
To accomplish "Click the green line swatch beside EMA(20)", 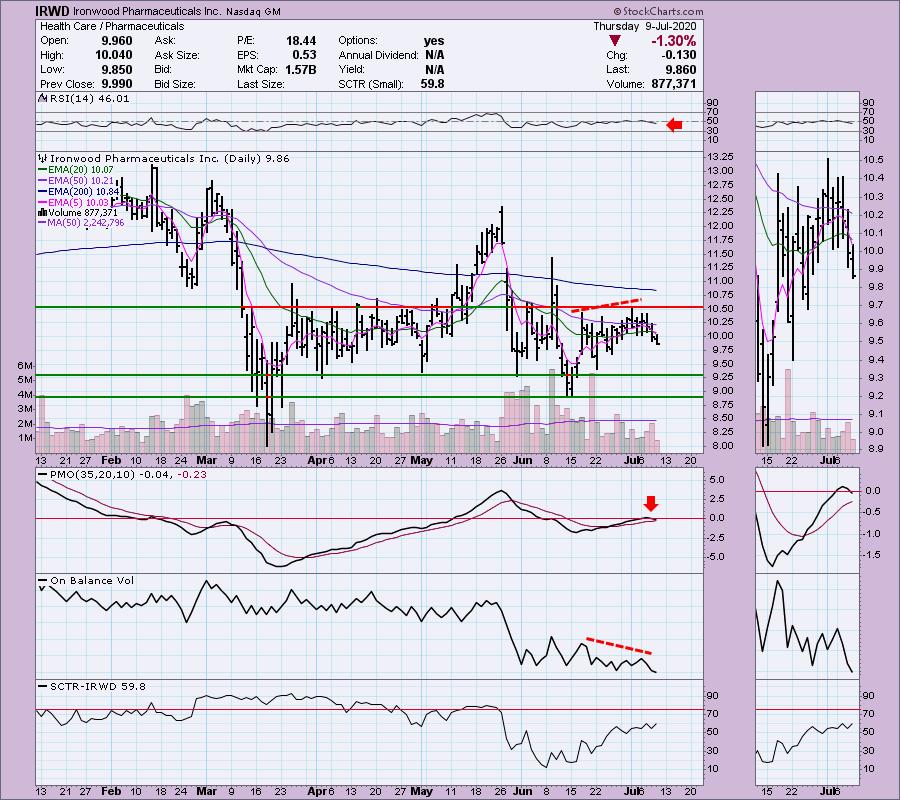I will pyautogui.click(x=42, y=170).
